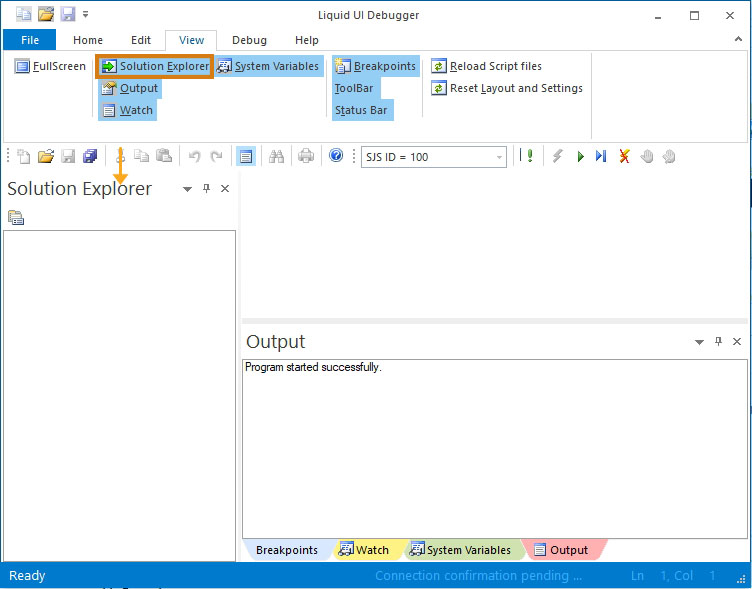Screen dimensions: 752x589
Task: Collapse the ribbon with the chevron
Action: click(738, 39)
